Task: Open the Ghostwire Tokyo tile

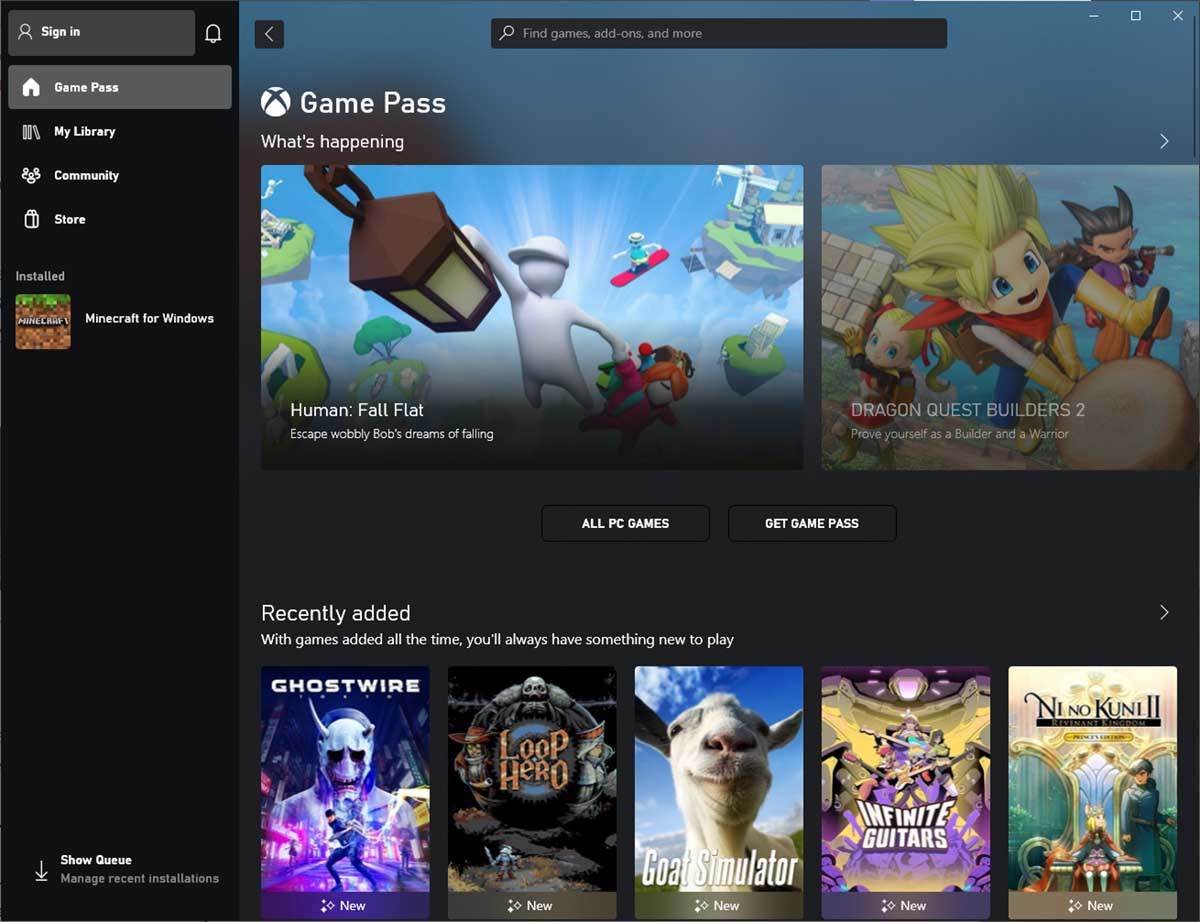Action: tap(345, 790)
